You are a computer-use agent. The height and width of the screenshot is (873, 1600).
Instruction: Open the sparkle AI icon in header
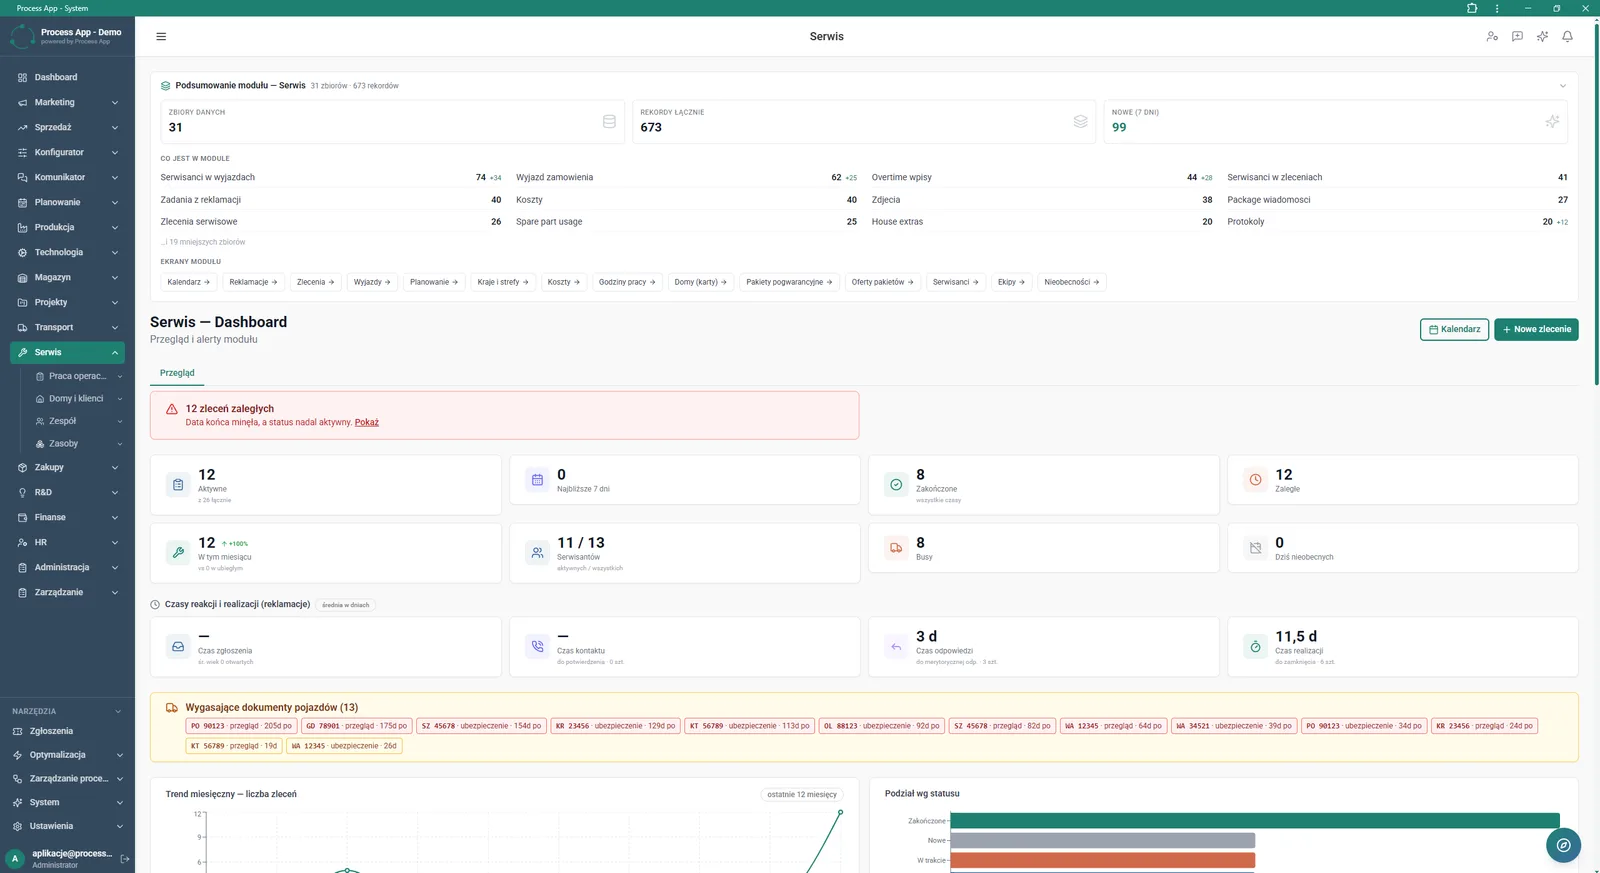point(1542,37)
